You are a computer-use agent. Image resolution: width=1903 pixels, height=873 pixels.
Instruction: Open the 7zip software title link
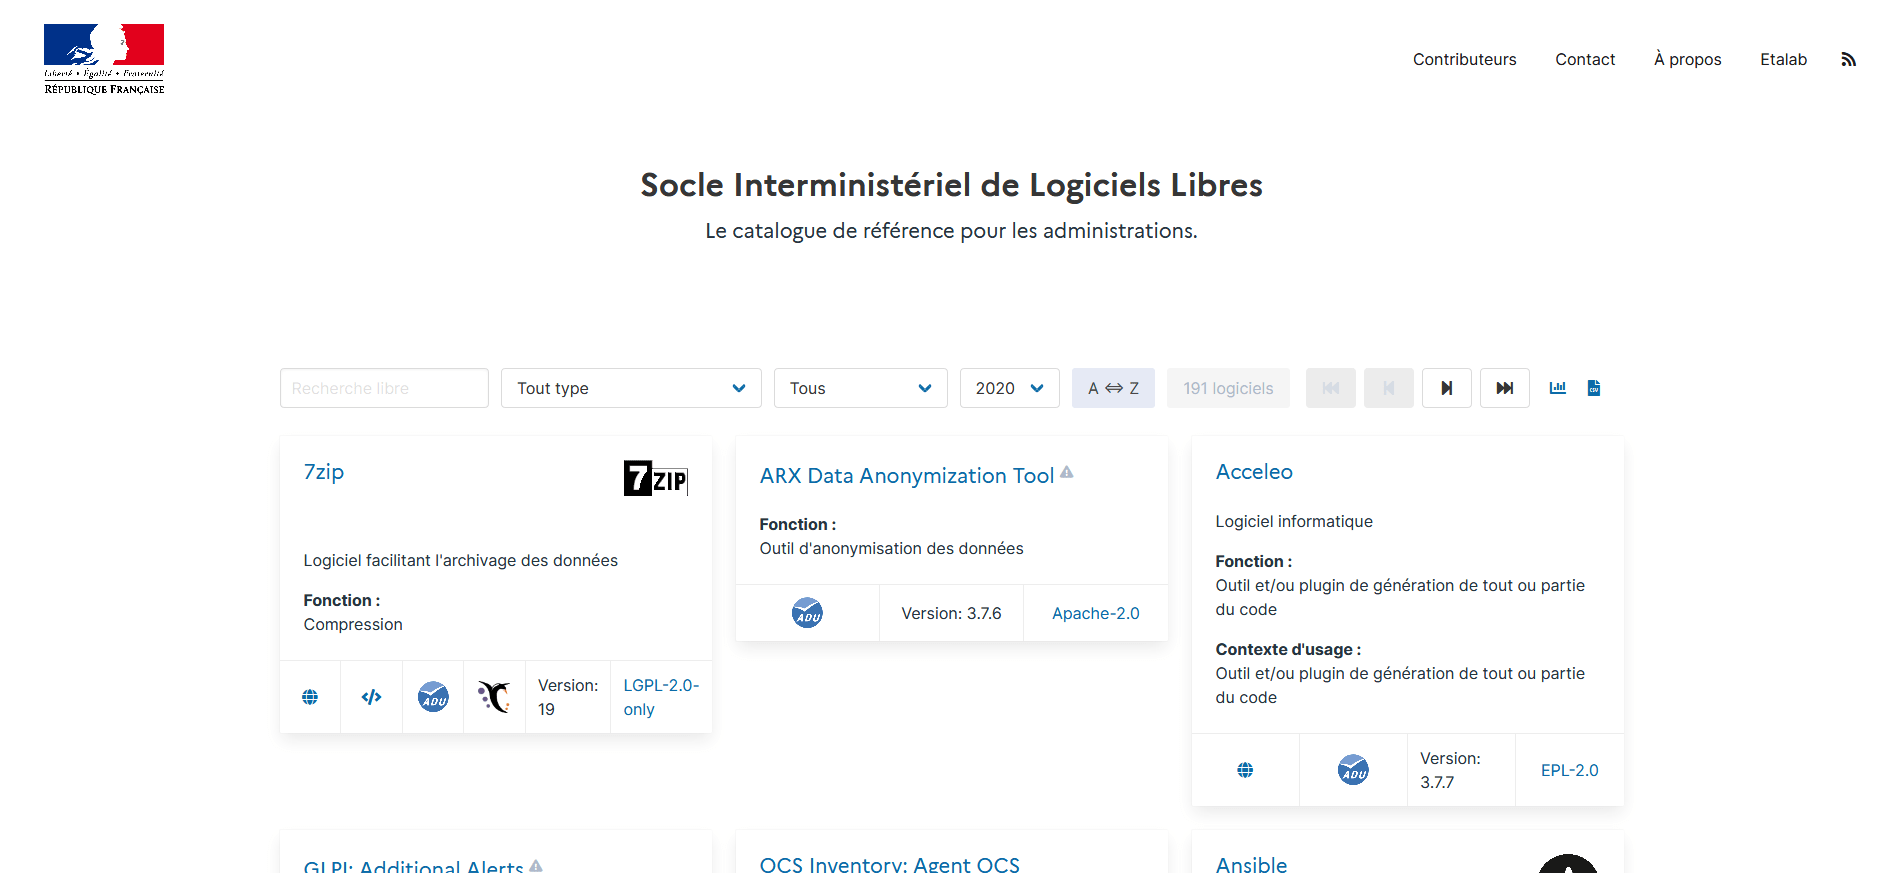tap(324, 472)
